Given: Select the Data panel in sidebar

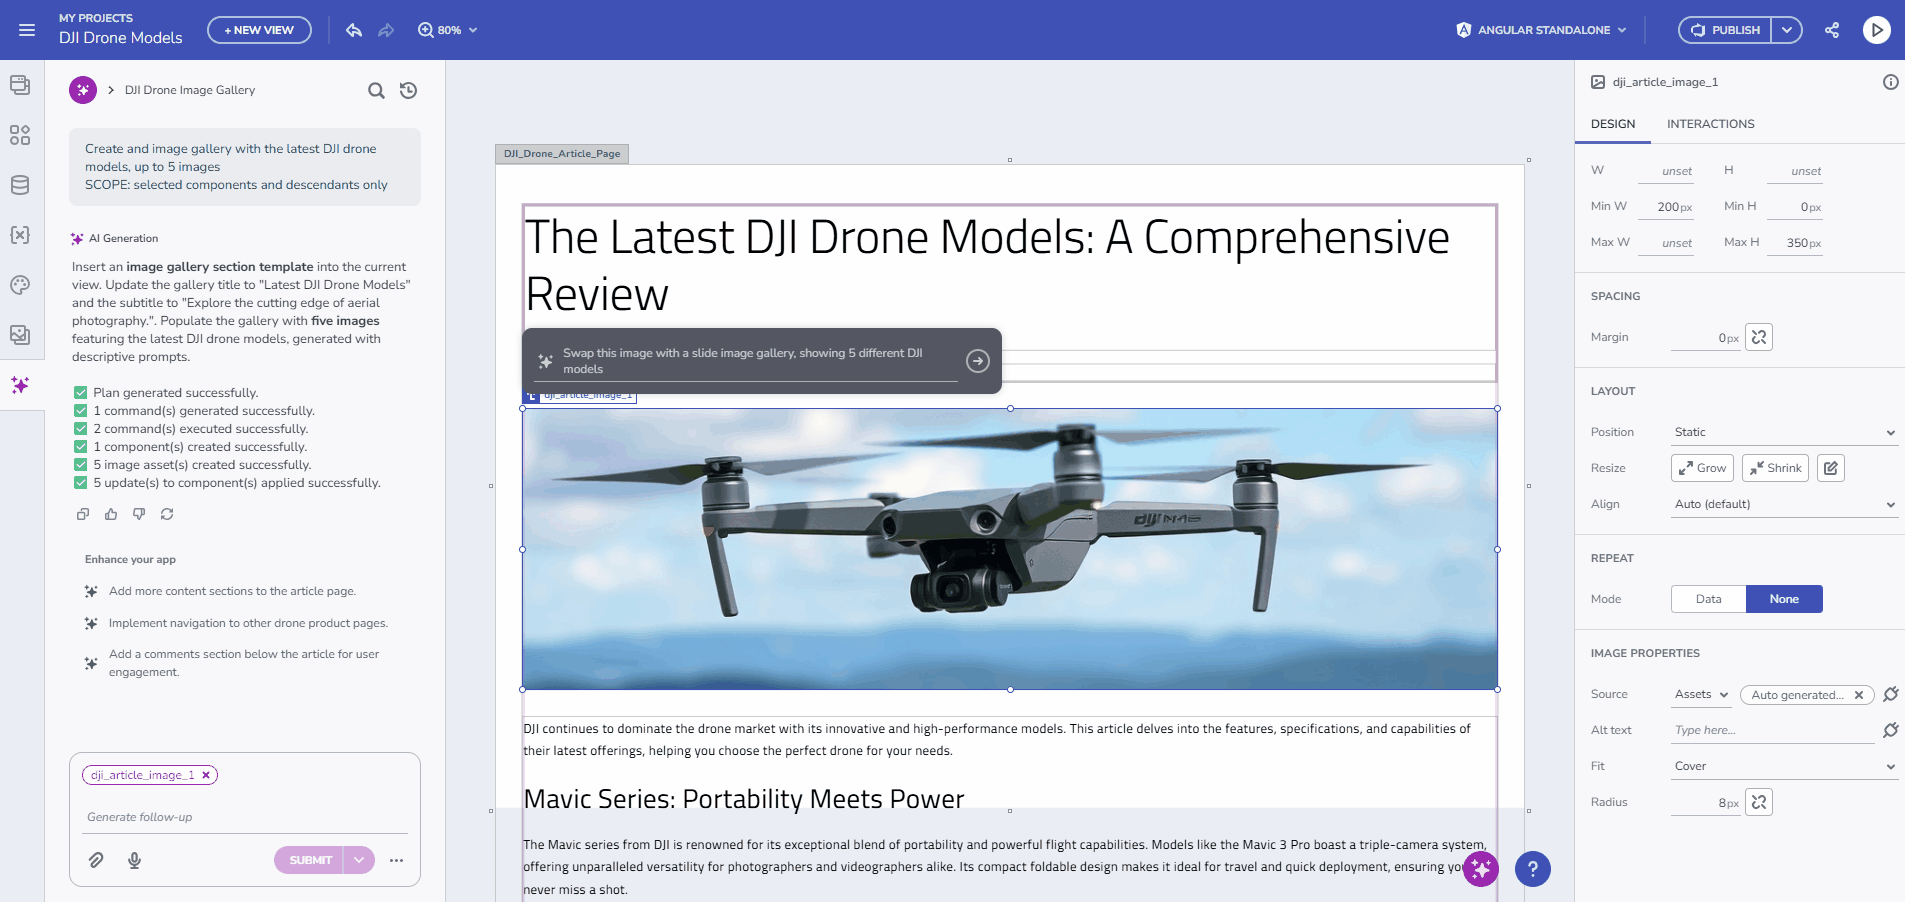Looking at the screenshot, I should [x=20, y=184].
